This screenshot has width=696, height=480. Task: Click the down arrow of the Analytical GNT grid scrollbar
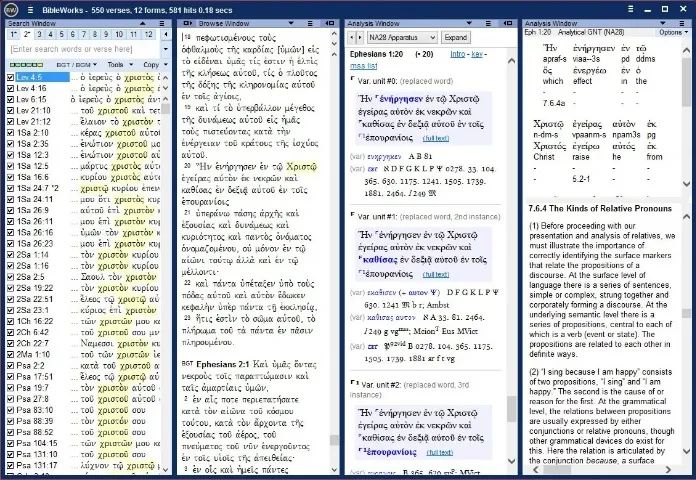tap(686, 183)
